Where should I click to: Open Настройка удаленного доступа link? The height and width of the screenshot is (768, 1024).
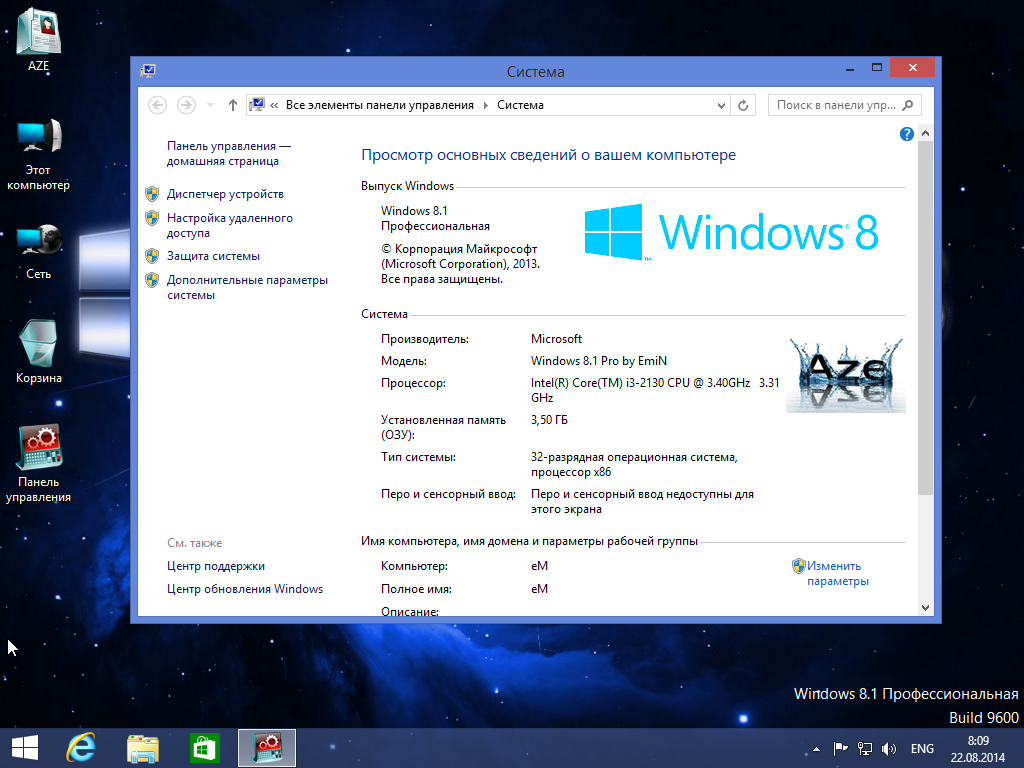(229, 225)
